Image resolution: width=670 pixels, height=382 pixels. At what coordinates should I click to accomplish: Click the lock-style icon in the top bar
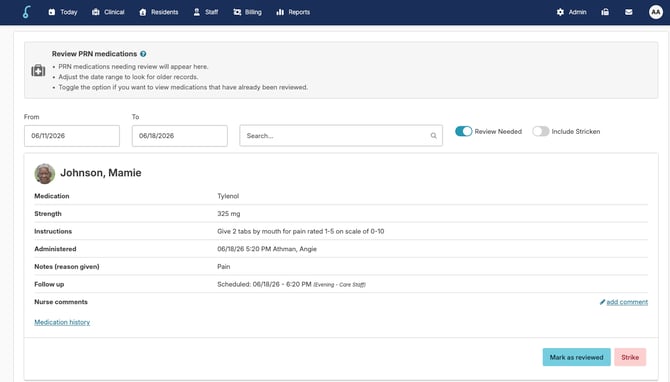pyautogui.click(x=605, y=12)
